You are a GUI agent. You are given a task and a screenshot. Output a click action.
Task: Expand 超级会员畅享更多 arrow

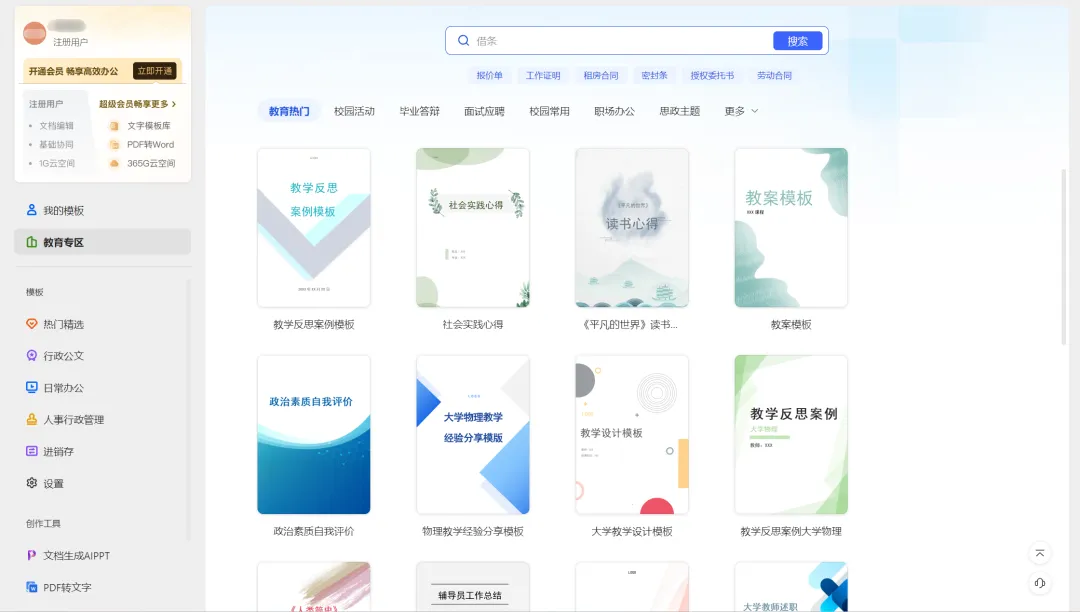click(x=174, y=104)
